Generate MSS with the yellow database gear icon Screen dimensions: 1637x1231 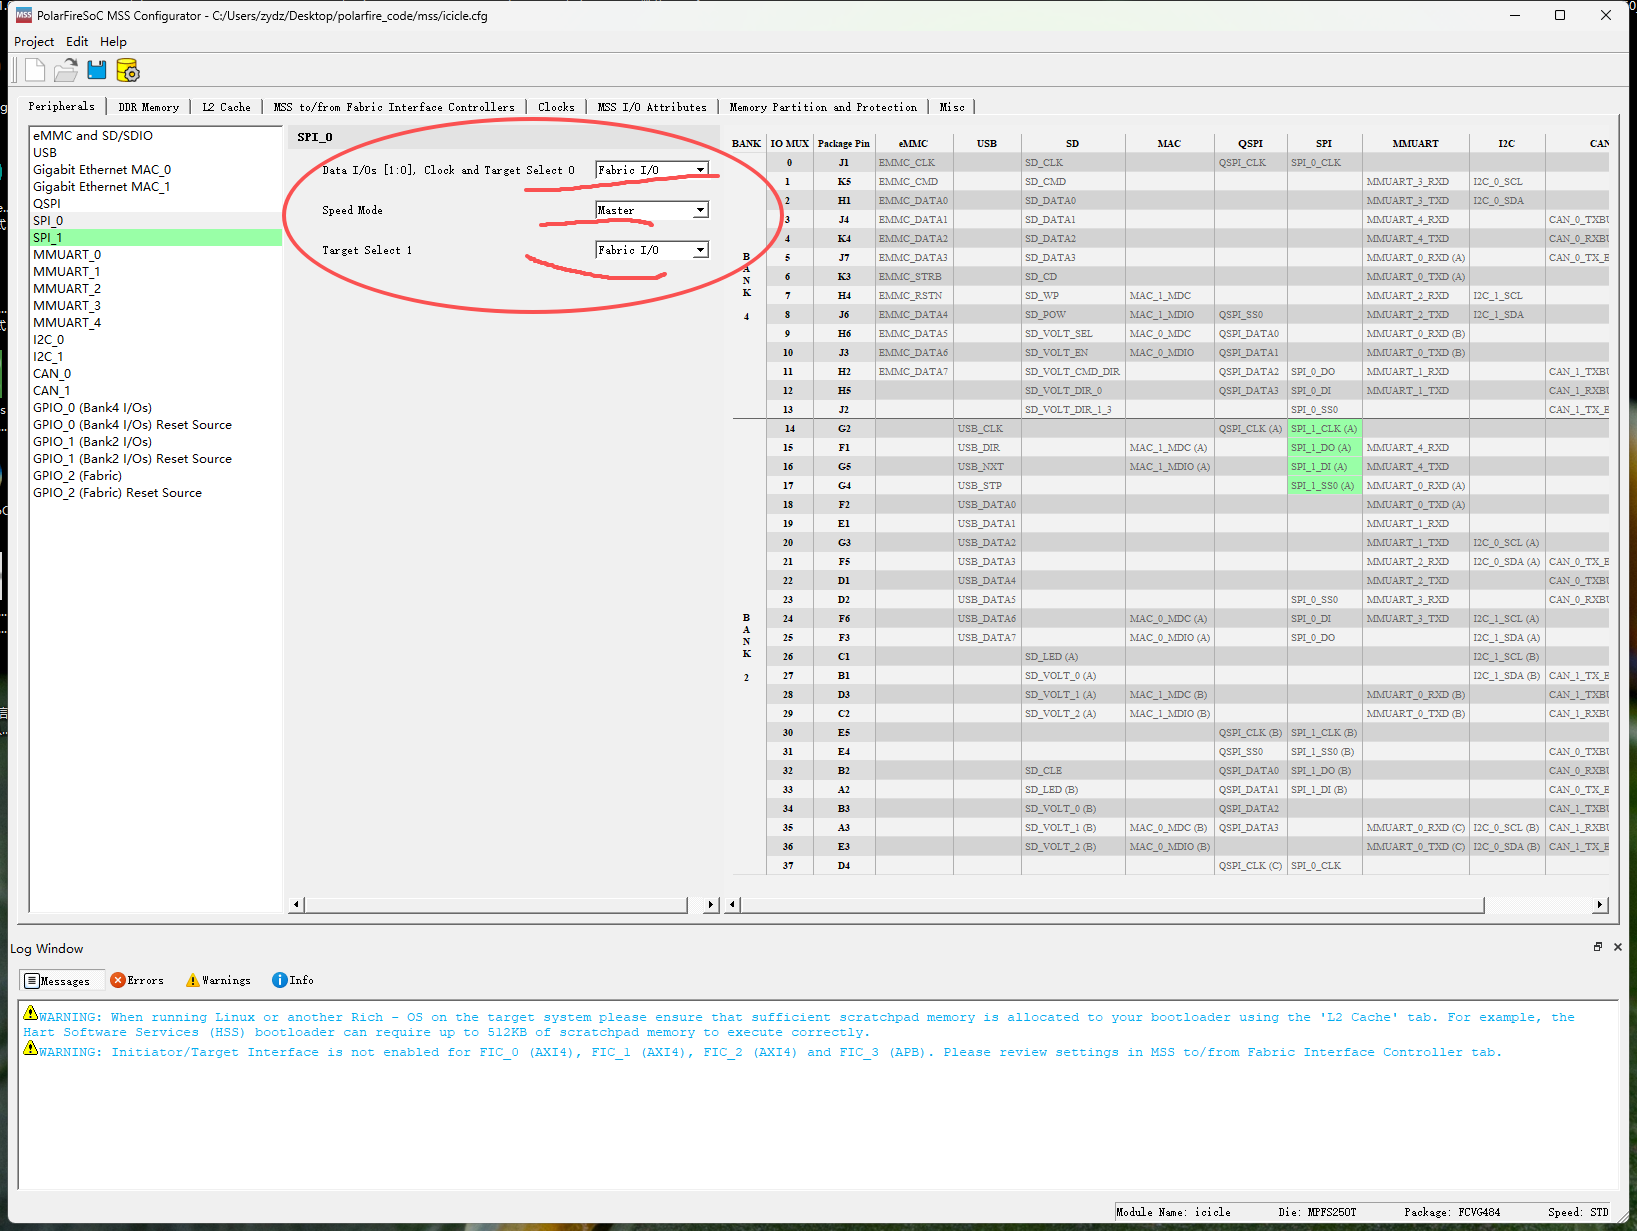pyautogui.click(x=128, y=70)
